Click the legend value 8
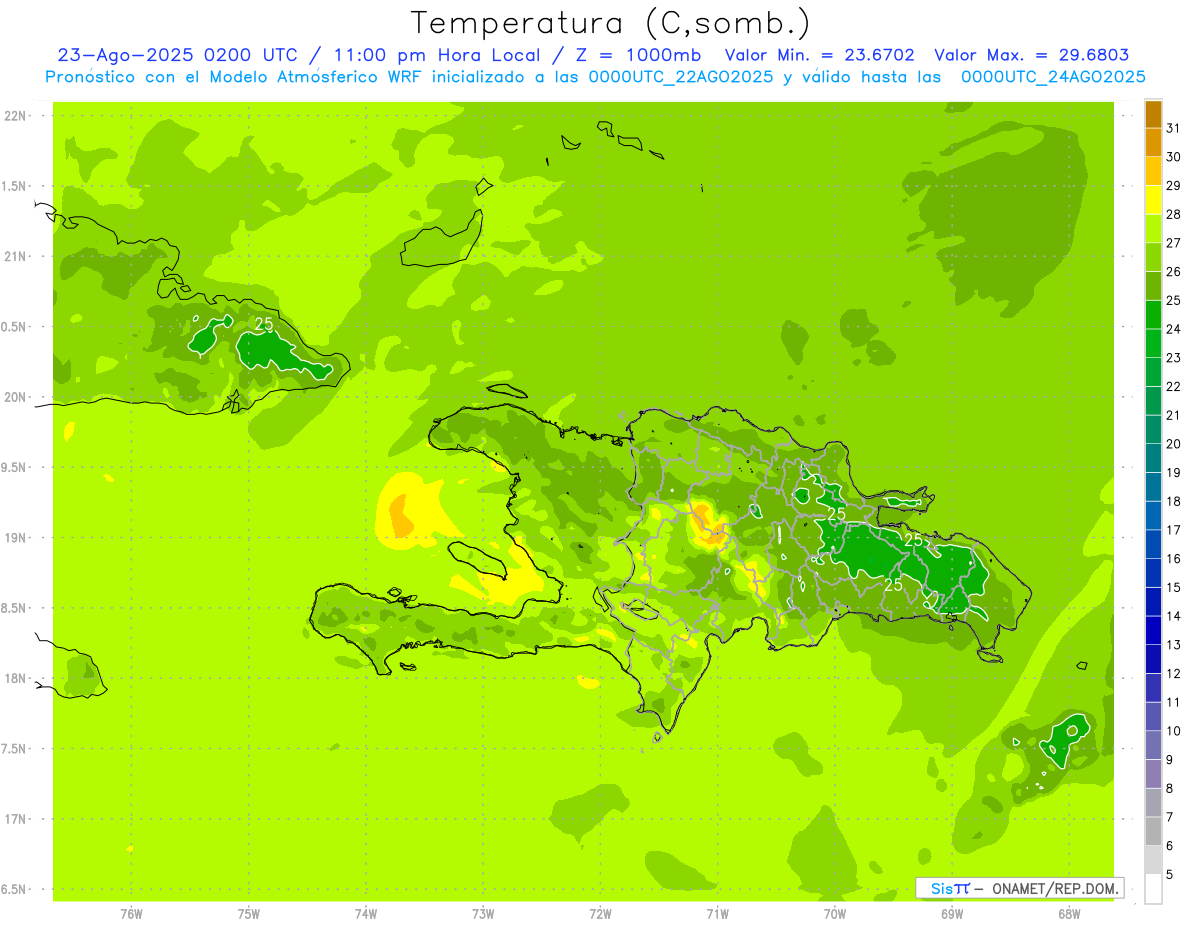This screenshot has height=927, width=1200. [x=1170, y=789]
